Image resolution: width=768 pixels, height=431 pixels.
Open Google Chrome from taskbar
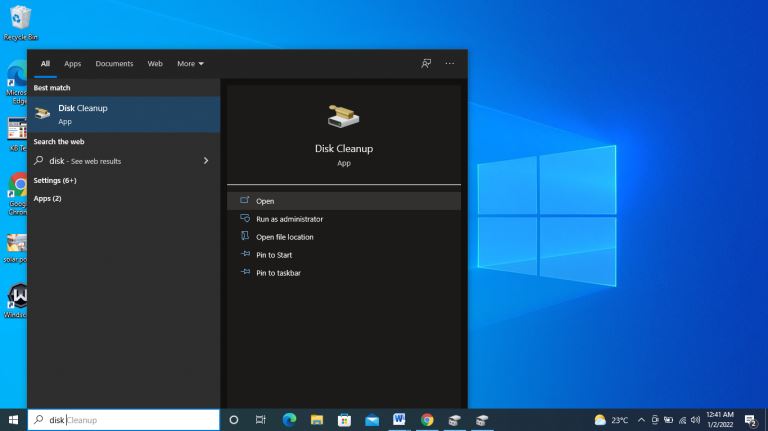[427, 420]
